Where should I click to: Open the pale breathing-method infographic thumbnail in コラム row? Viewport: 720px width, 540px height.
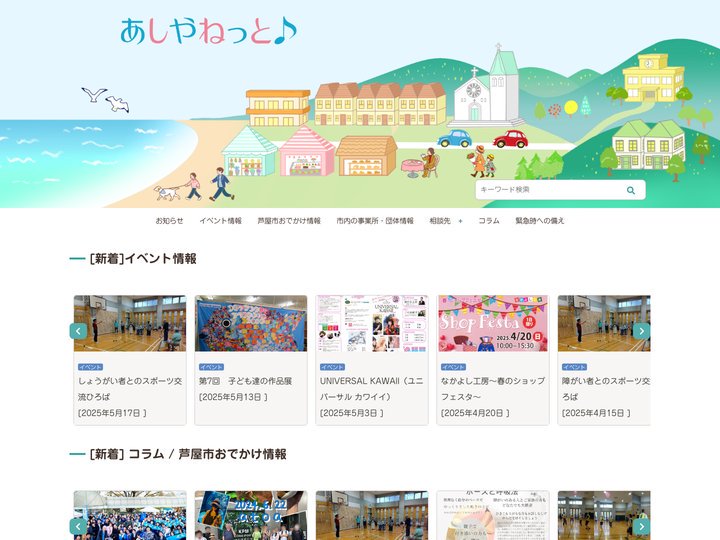[x=493, y=515]
